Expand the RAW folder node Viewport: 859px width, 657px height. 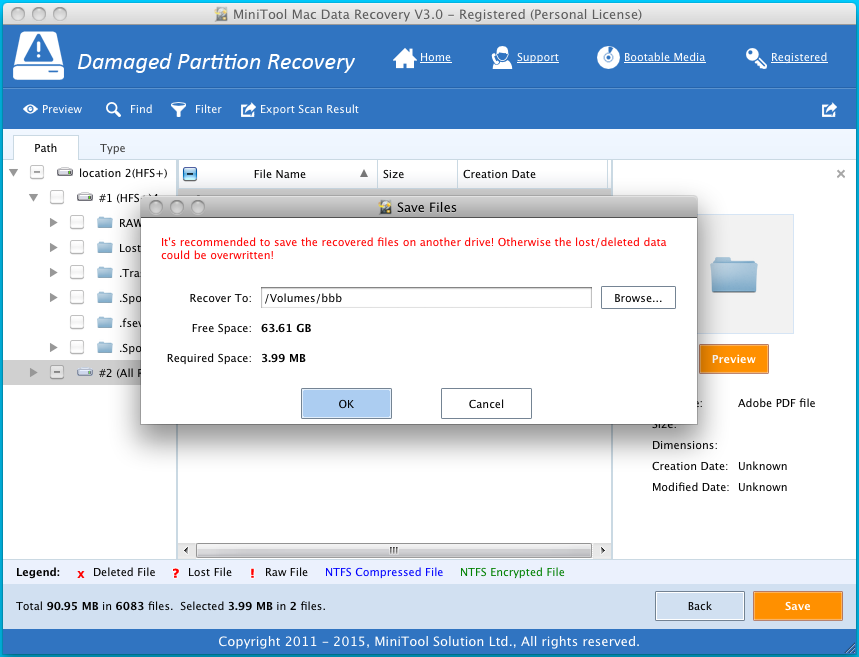coord(53,222)
